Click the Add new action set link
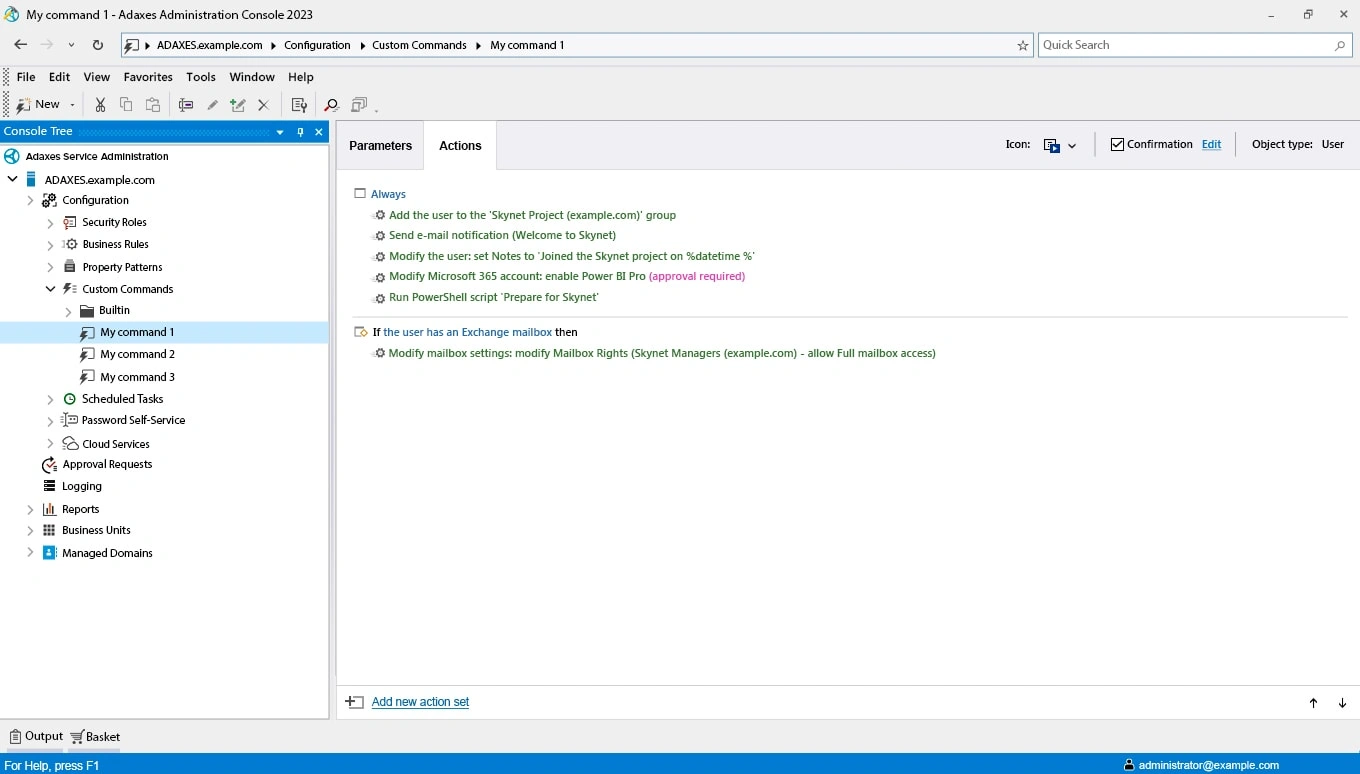Screen dimensions: 1360x774 click(x=420, y=701)
